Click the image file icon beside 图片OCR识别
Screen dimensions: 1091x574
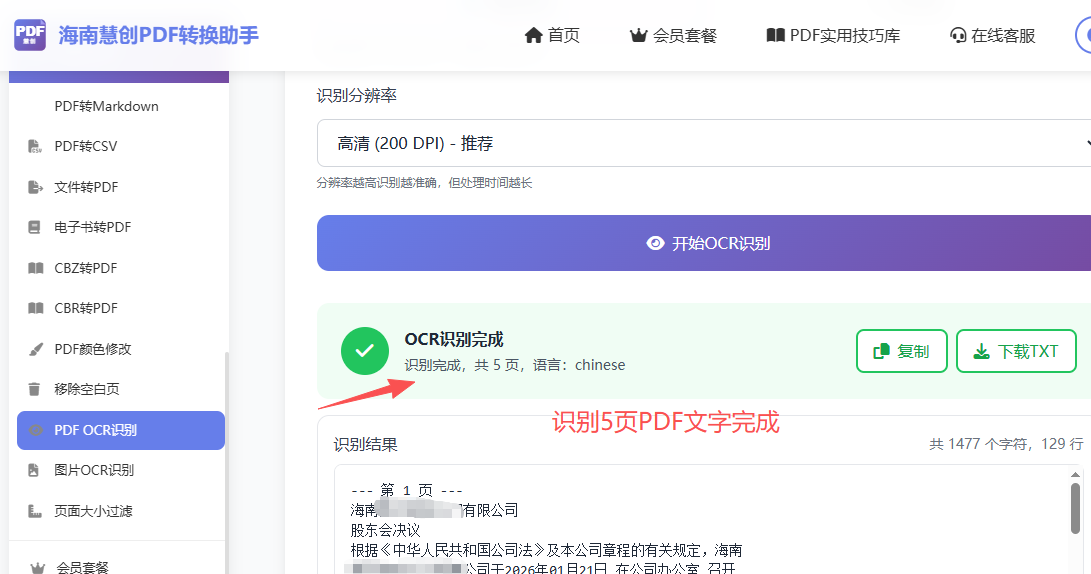click(33, 470)
